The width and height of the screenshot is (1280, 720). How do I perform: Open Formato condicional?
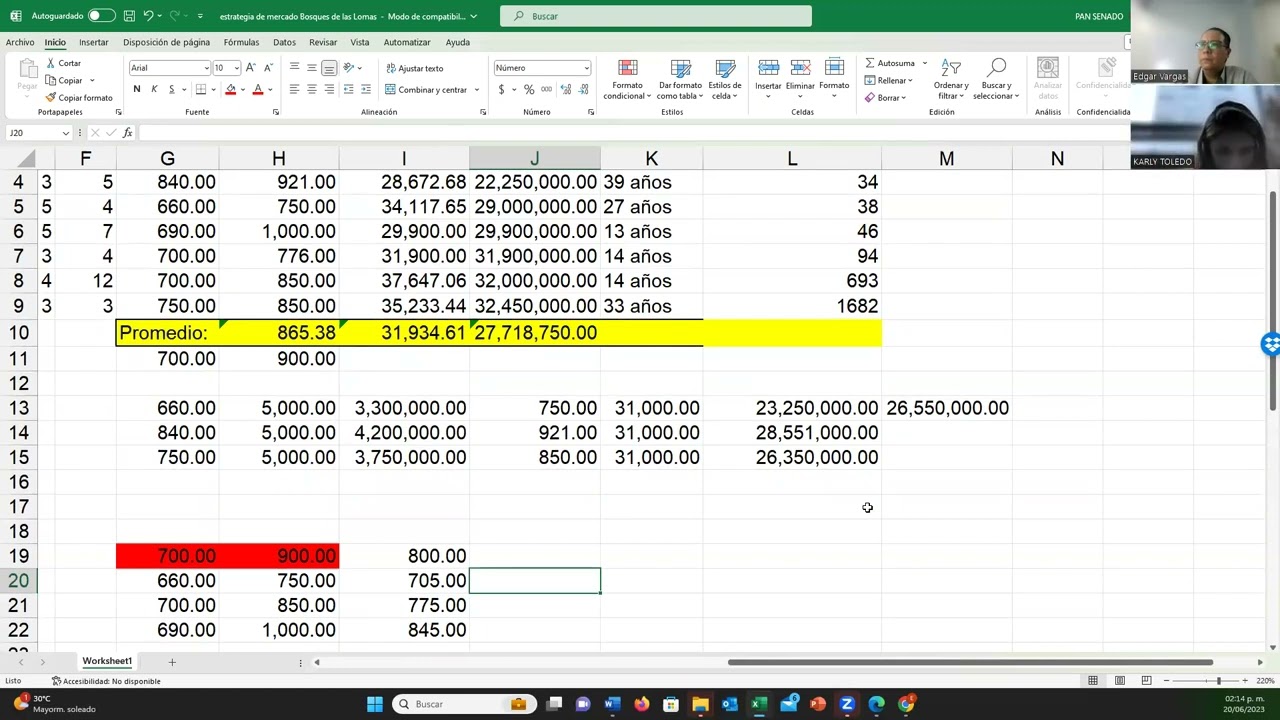click(627, 79)
